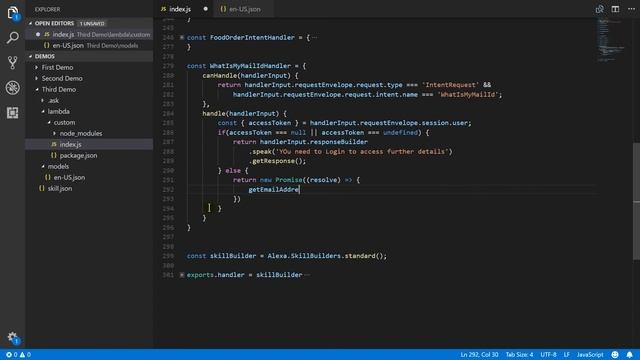
Task: Open the editor More Actions ellipsis
Action: (631, 9)
